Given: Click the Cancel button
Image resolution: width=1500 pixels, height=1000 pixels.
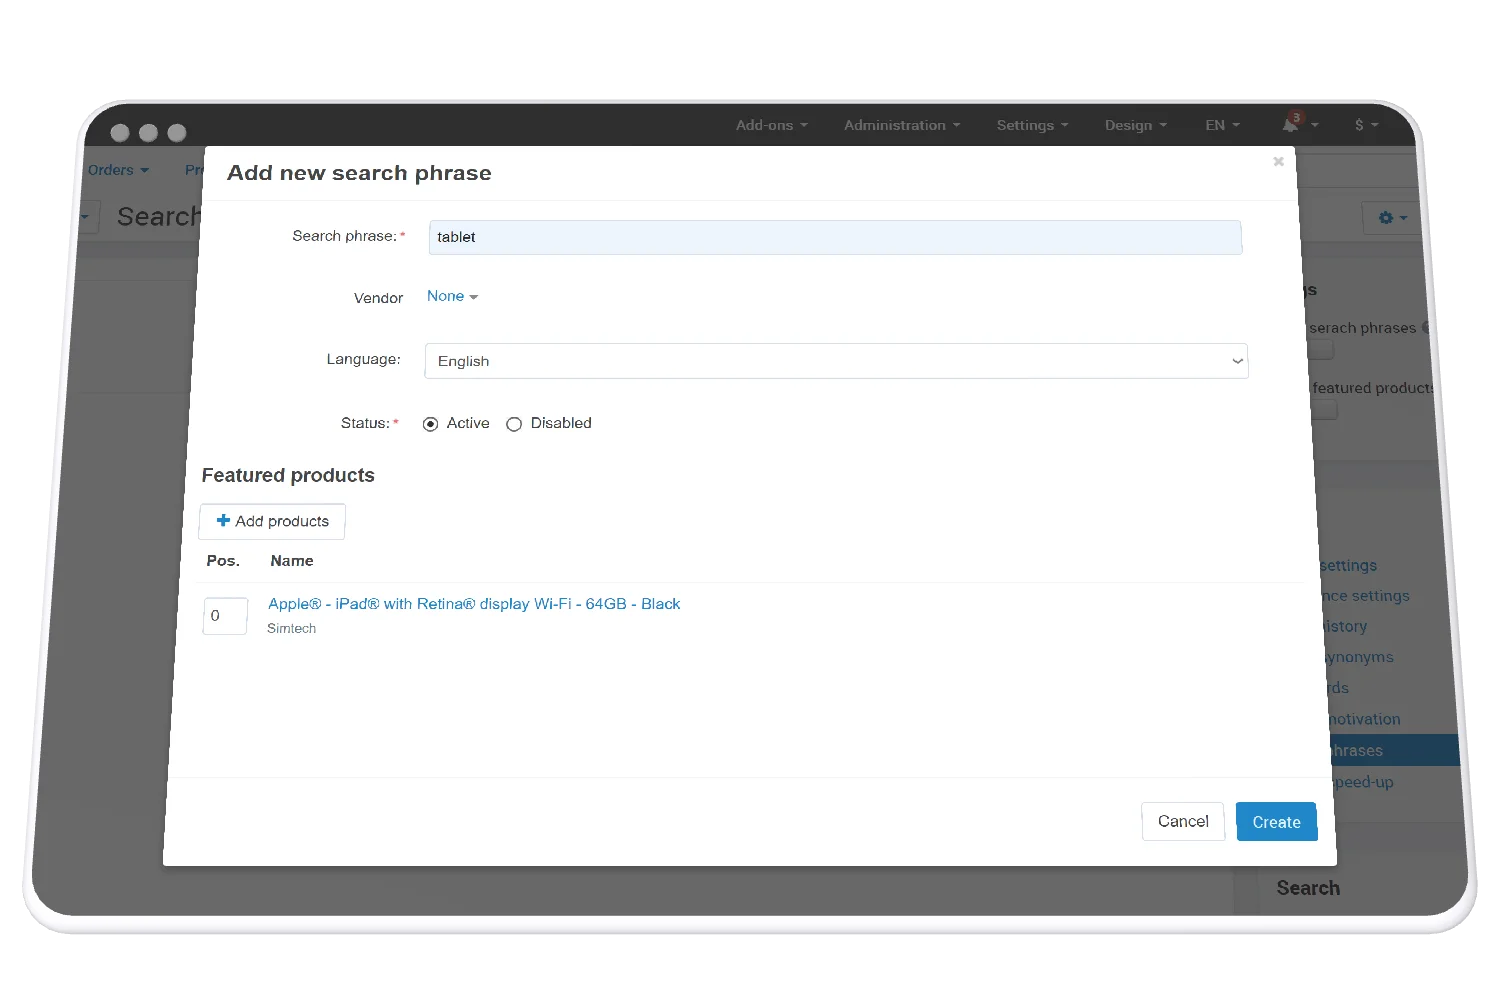Looking at the screenshot, I should [1183, 821].
